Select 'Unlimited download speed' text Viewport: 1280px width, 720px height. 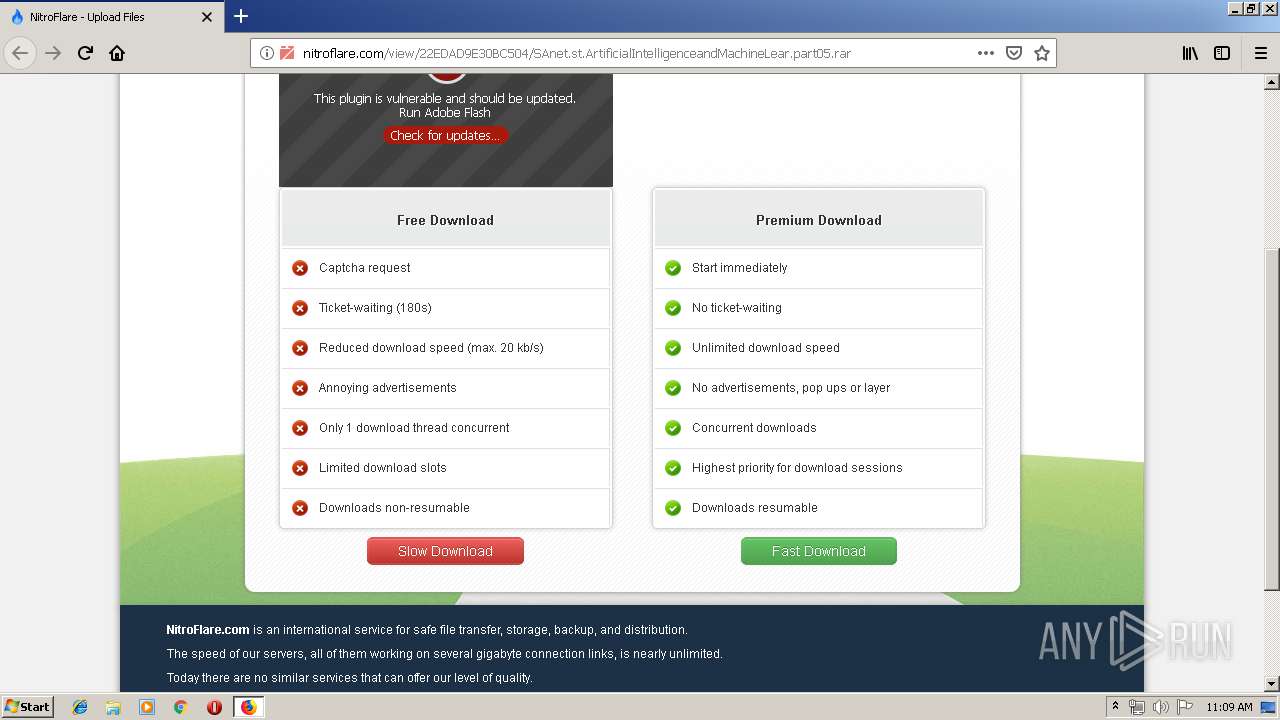(766, 348)
